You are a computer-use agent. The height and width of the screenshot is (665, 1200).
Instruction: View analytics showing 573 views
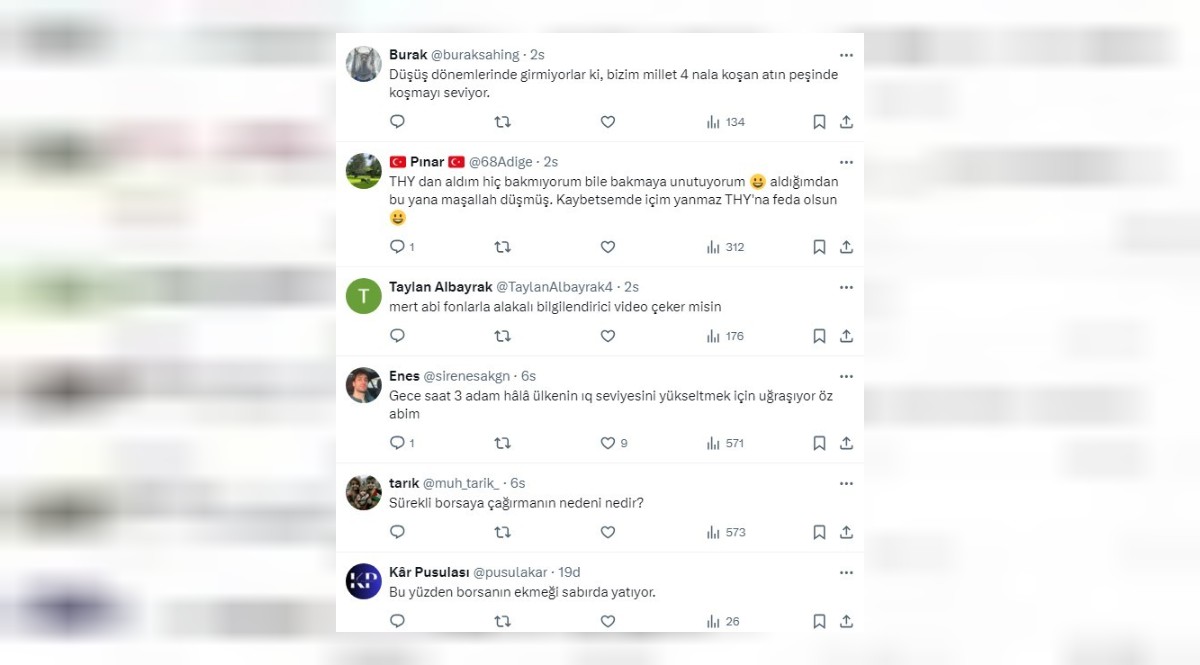click(726, 532)
